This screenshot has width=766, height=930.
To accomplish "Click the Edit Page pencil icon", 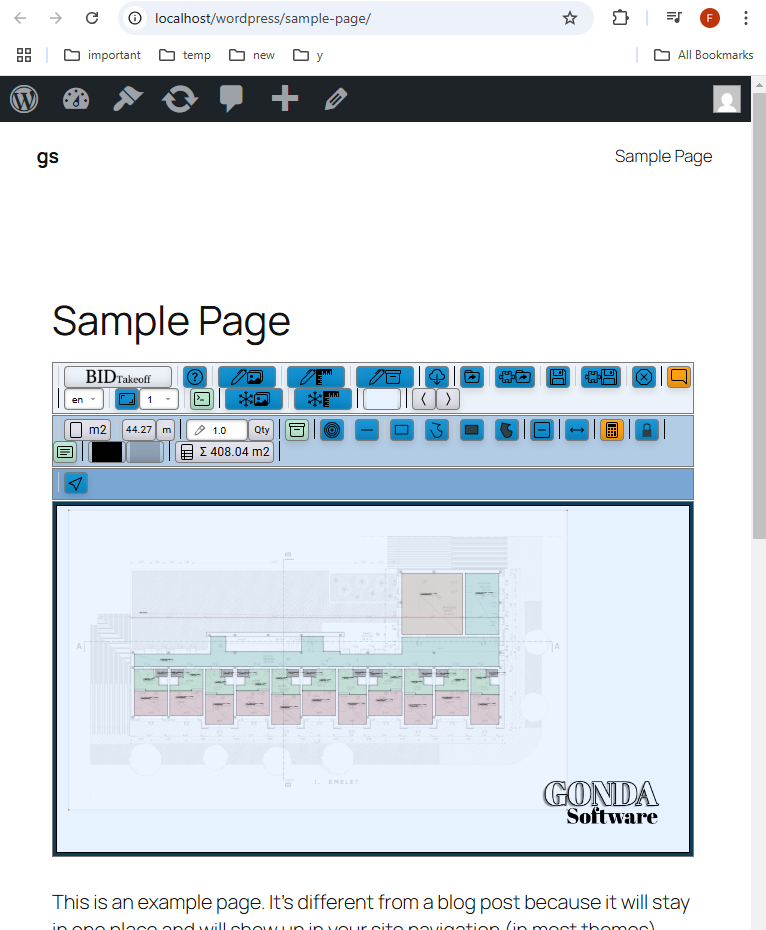I will click(336, 99).
